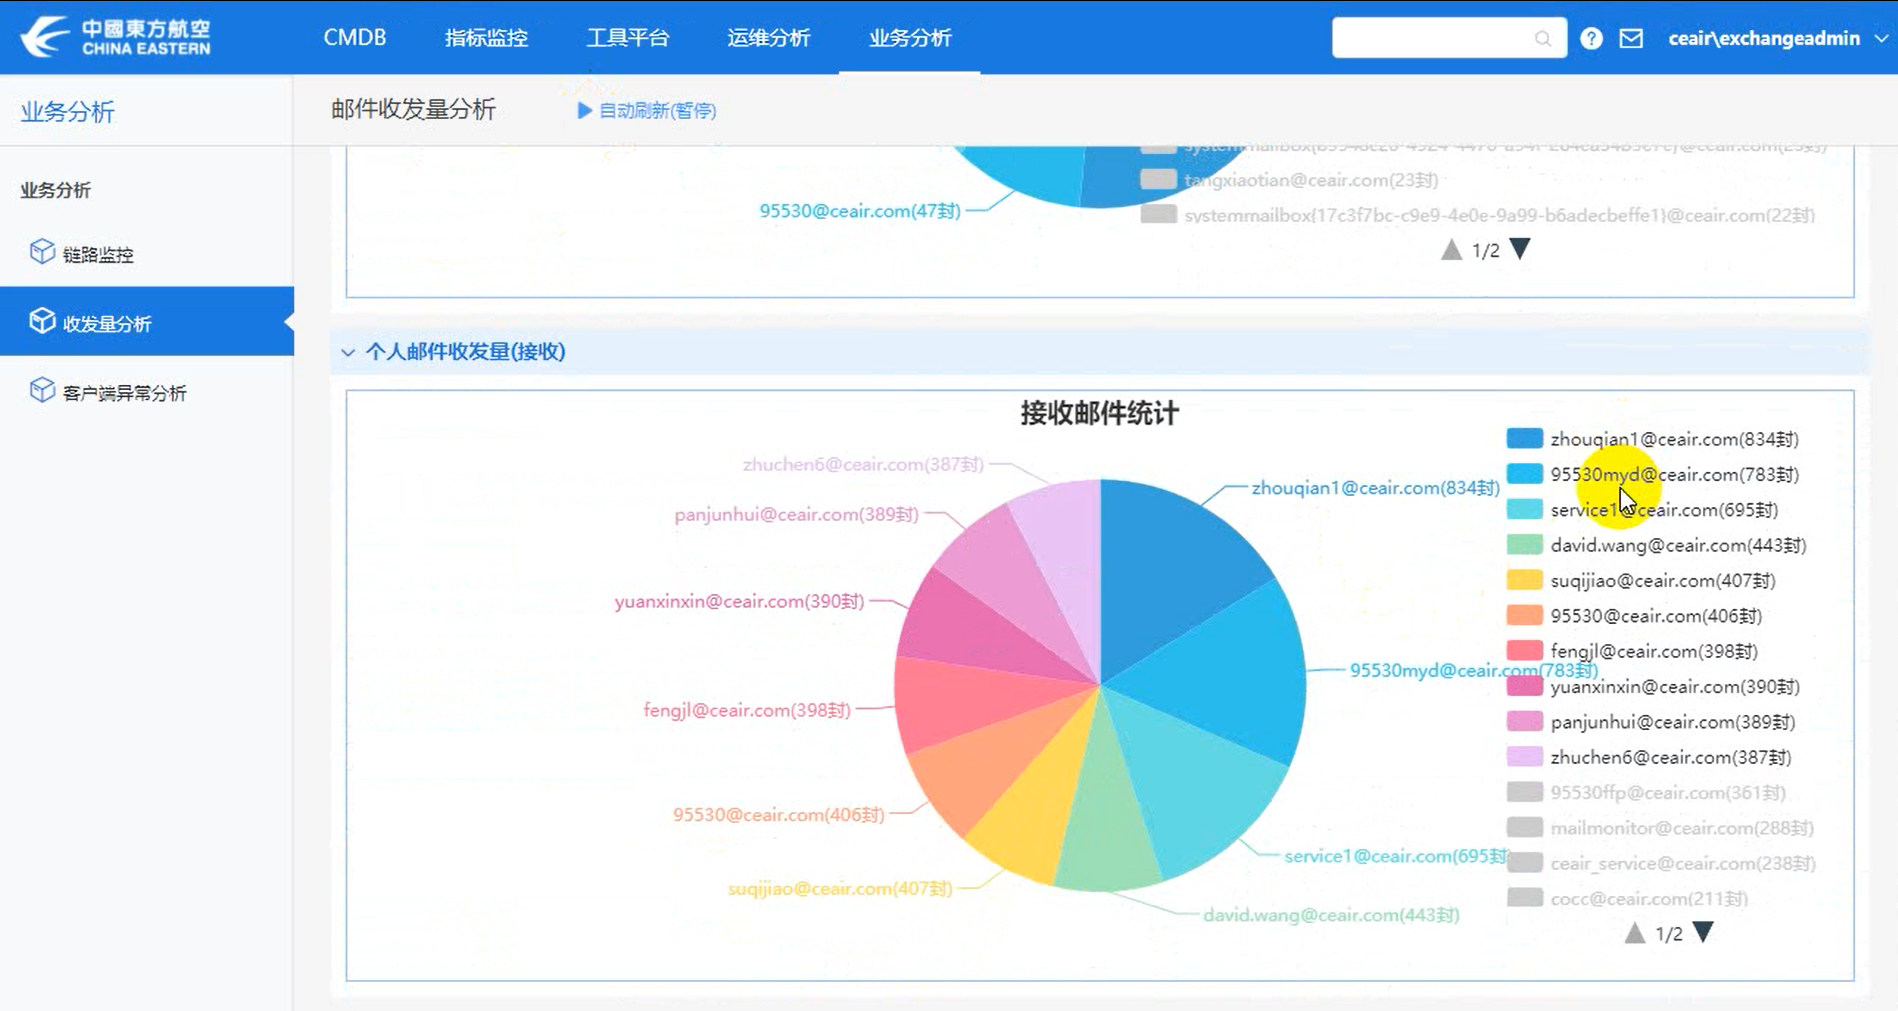The width and height of the screenshot is (1898, 1011).
Task: Click pie label yuanxinxin@ceair.com(390封)
Action: pyautogui.click(x=739, y=601)
